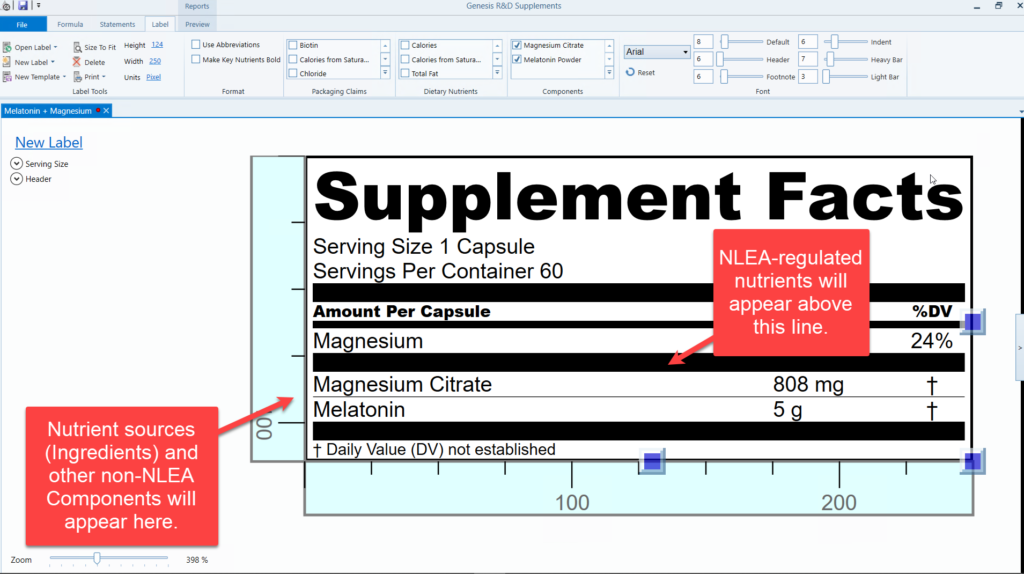
Task: Click the Header font size slider
Action: coord(741,59)
